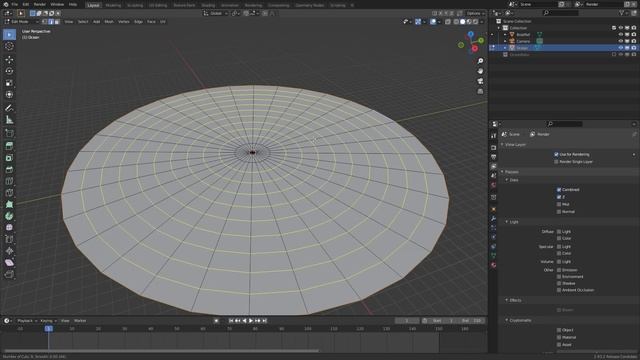Check the Emission pass checkbox
Image resolution: width=640 pixels, height=360 pixels.
[x=559, y=270]
